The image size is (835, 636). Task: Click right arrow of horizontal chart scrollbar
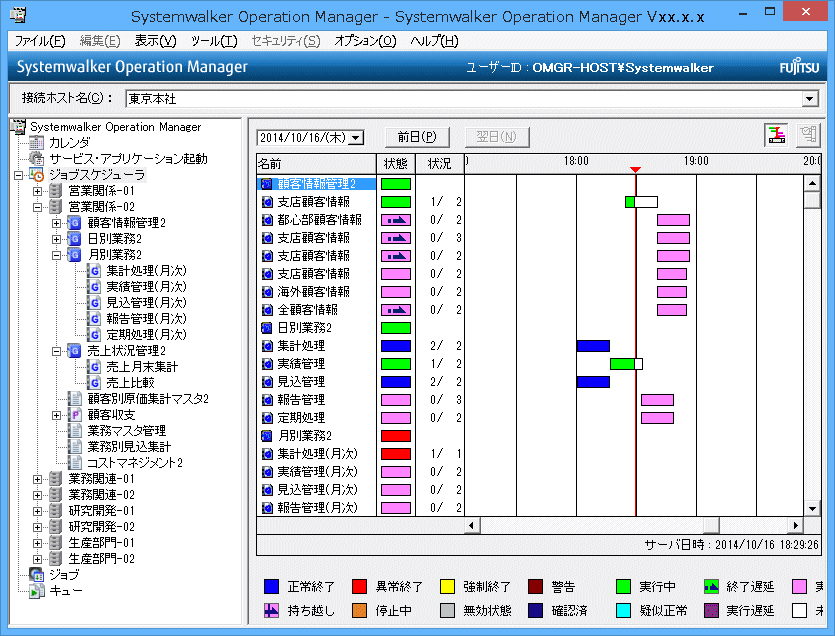tap(797, 526)
